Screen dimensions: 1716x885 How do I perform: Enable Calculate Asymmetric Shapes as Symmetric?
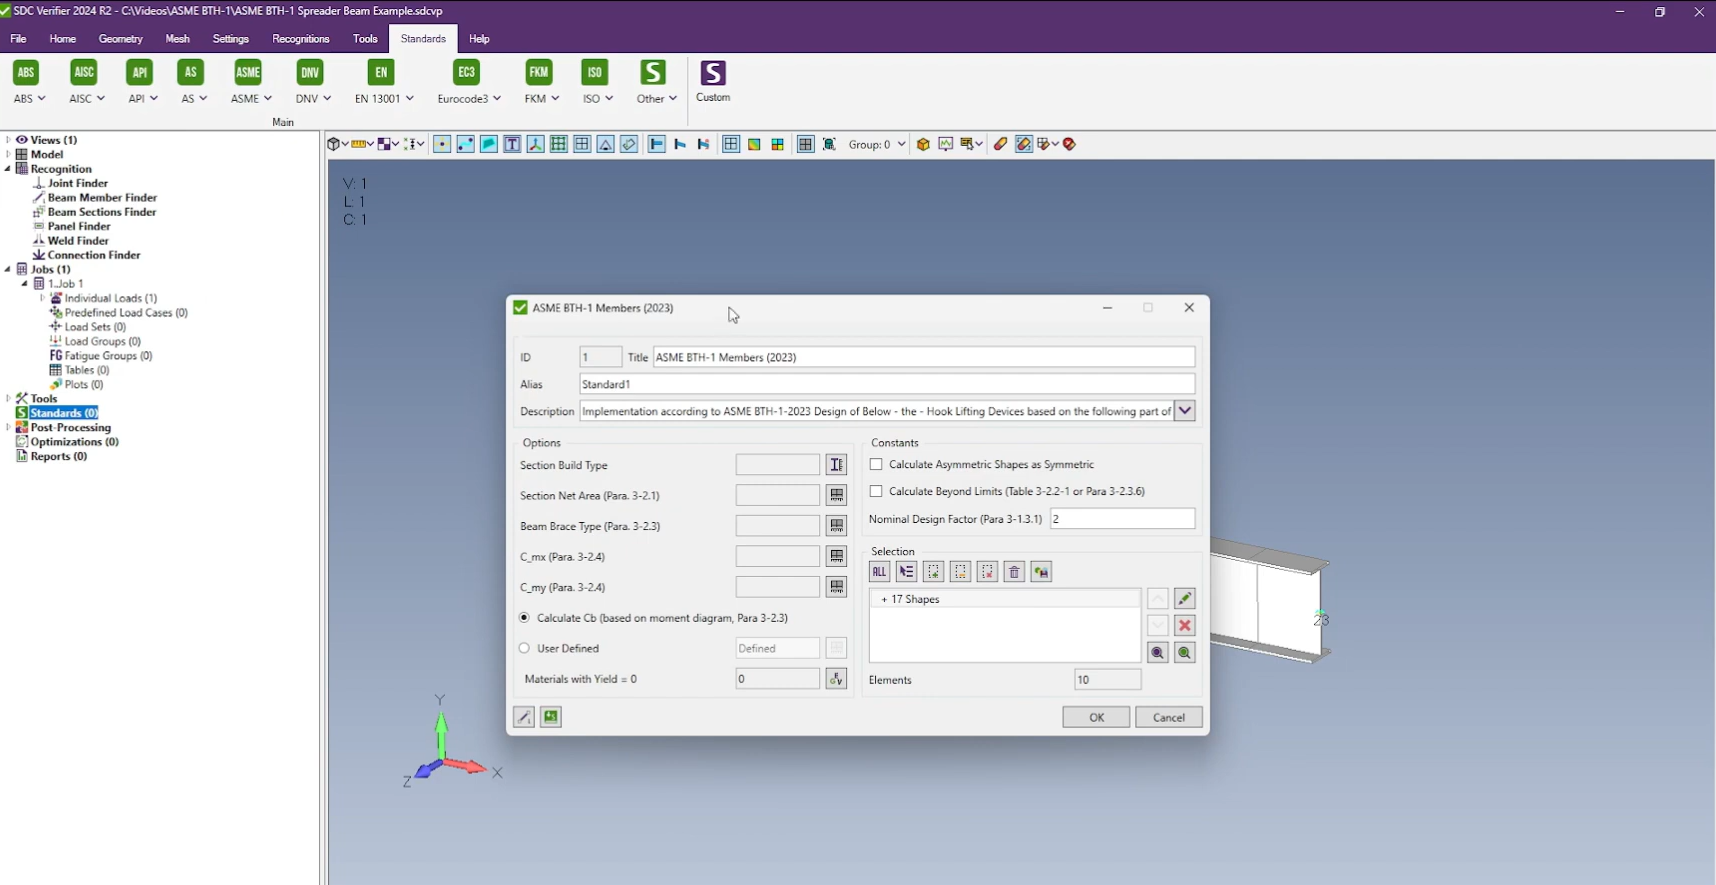(876, 464)
